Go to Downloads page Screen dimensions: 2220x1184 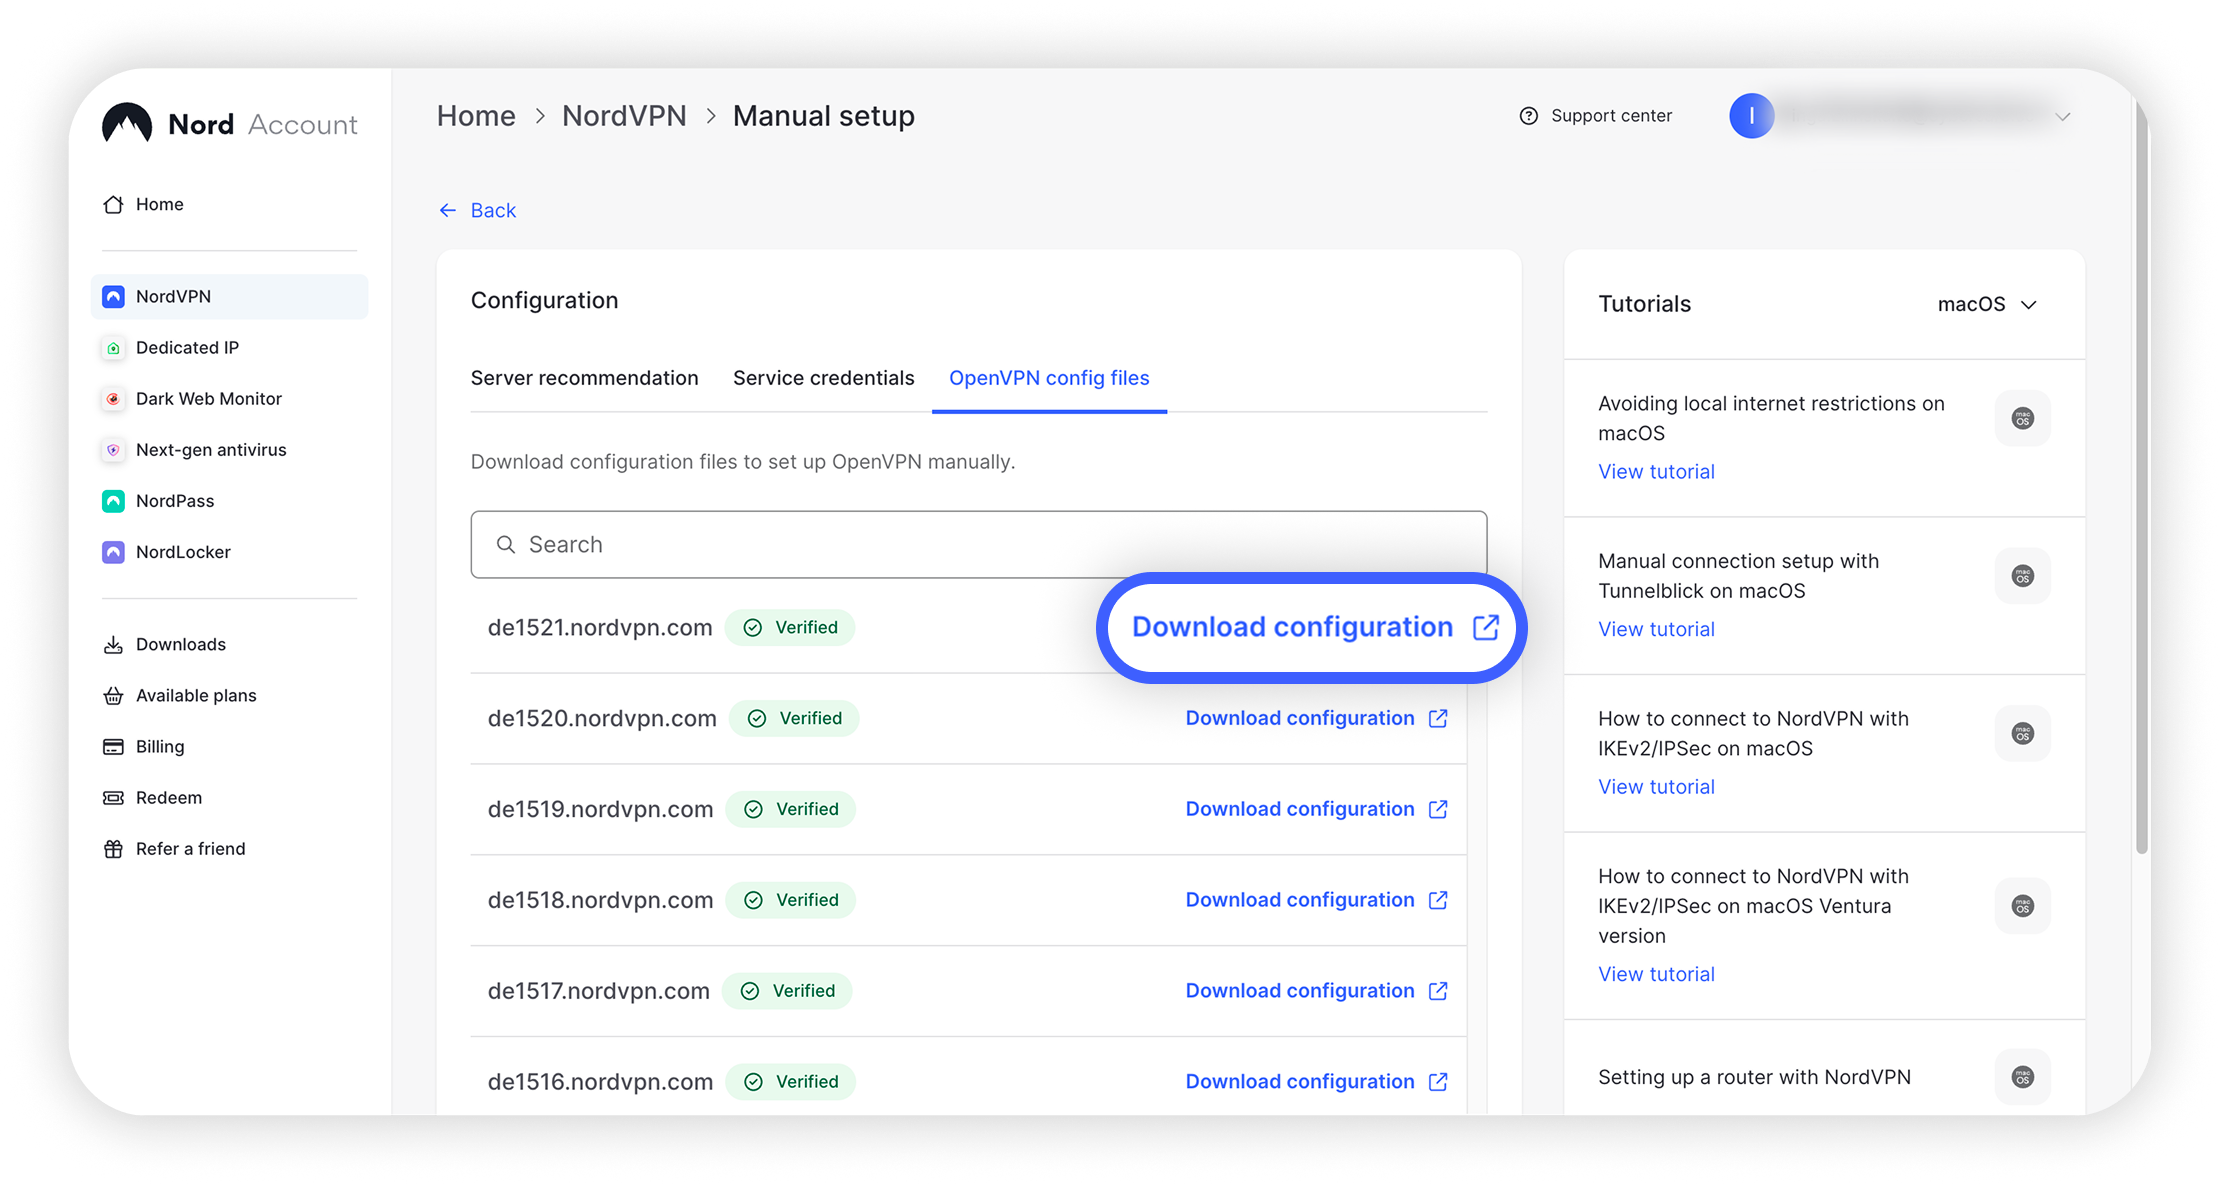[165, 644]
